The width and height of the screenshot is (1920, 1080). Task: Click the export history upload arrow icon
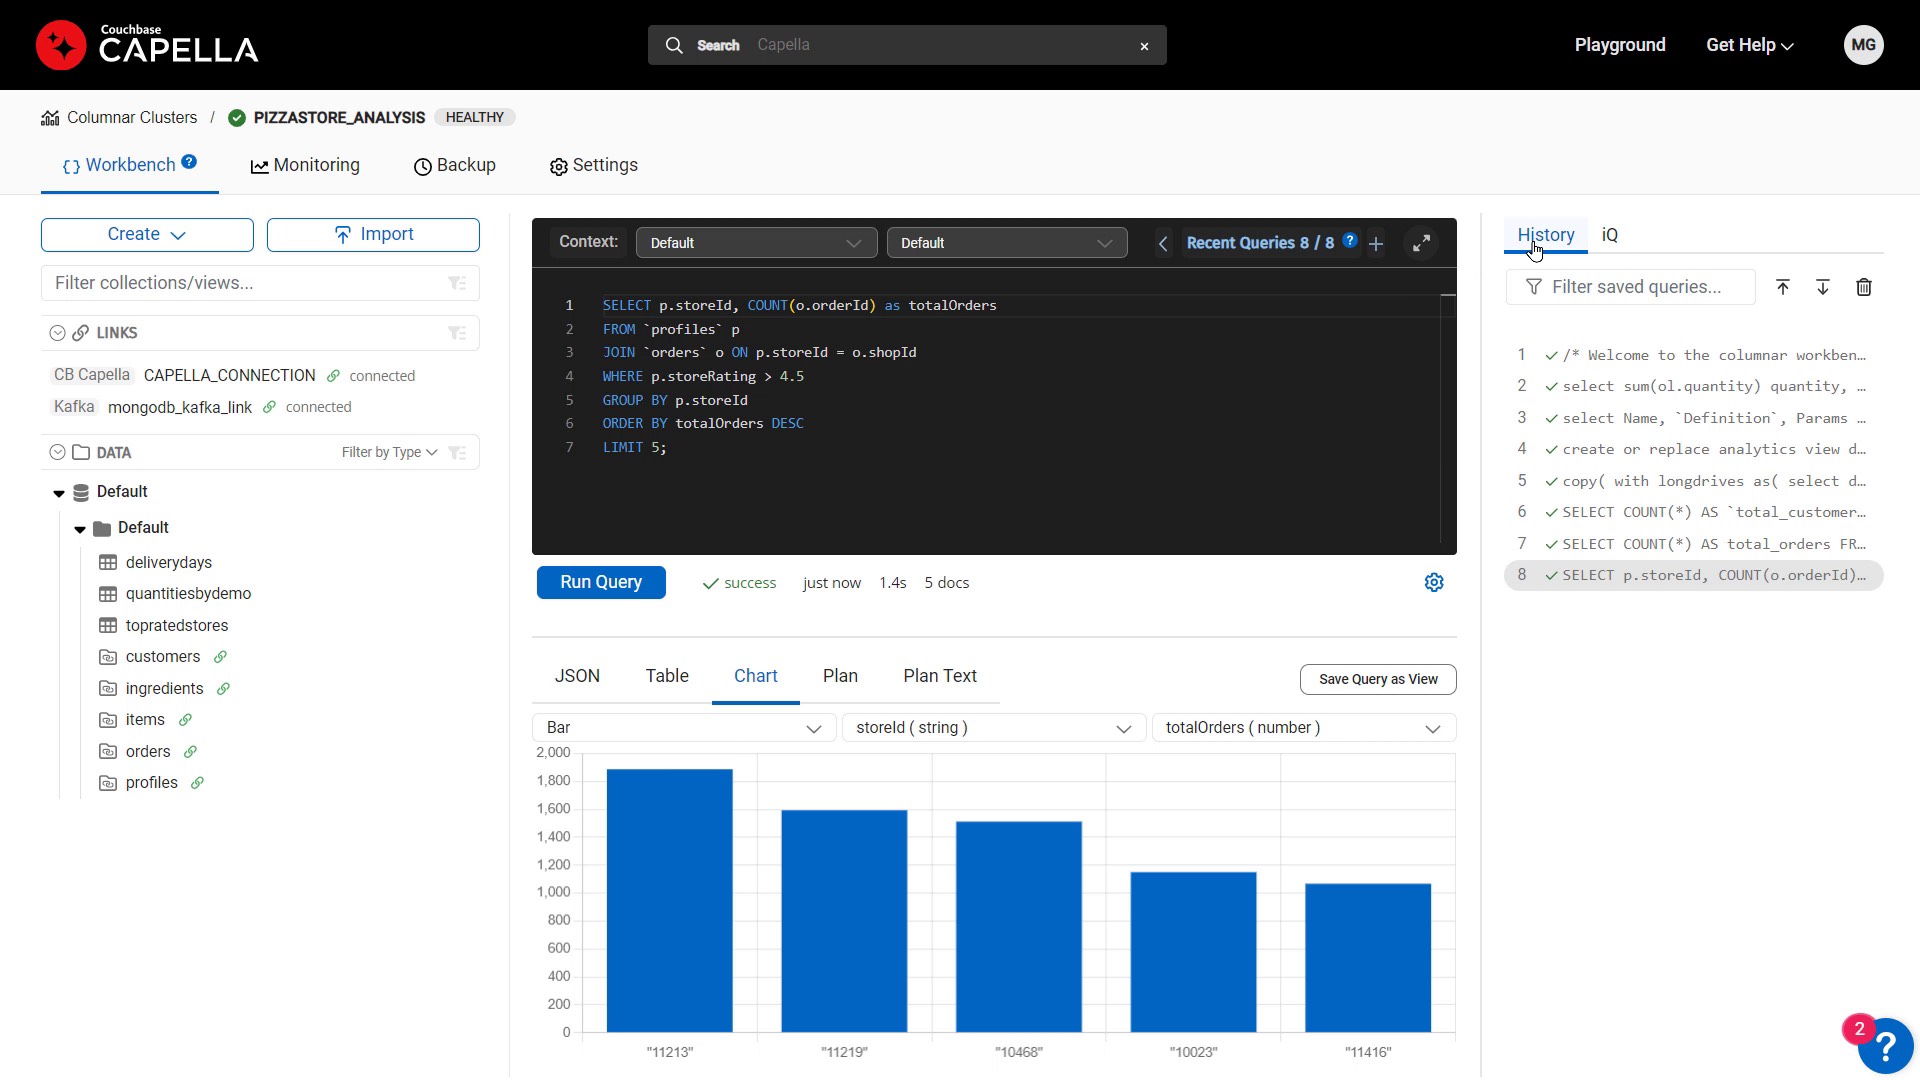1783,287
